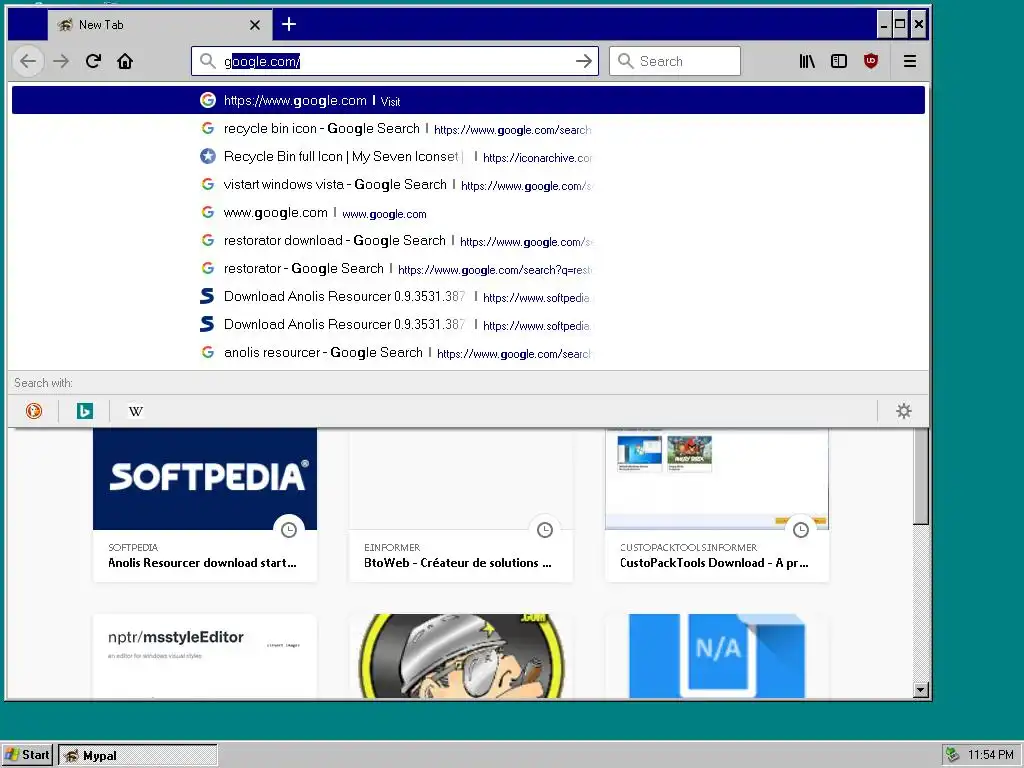Viewport: 1024px width, 768px height.
Task: Select the 'www.google.com' suggestion row
Action: pyautogui.click(x=468, y=213)
